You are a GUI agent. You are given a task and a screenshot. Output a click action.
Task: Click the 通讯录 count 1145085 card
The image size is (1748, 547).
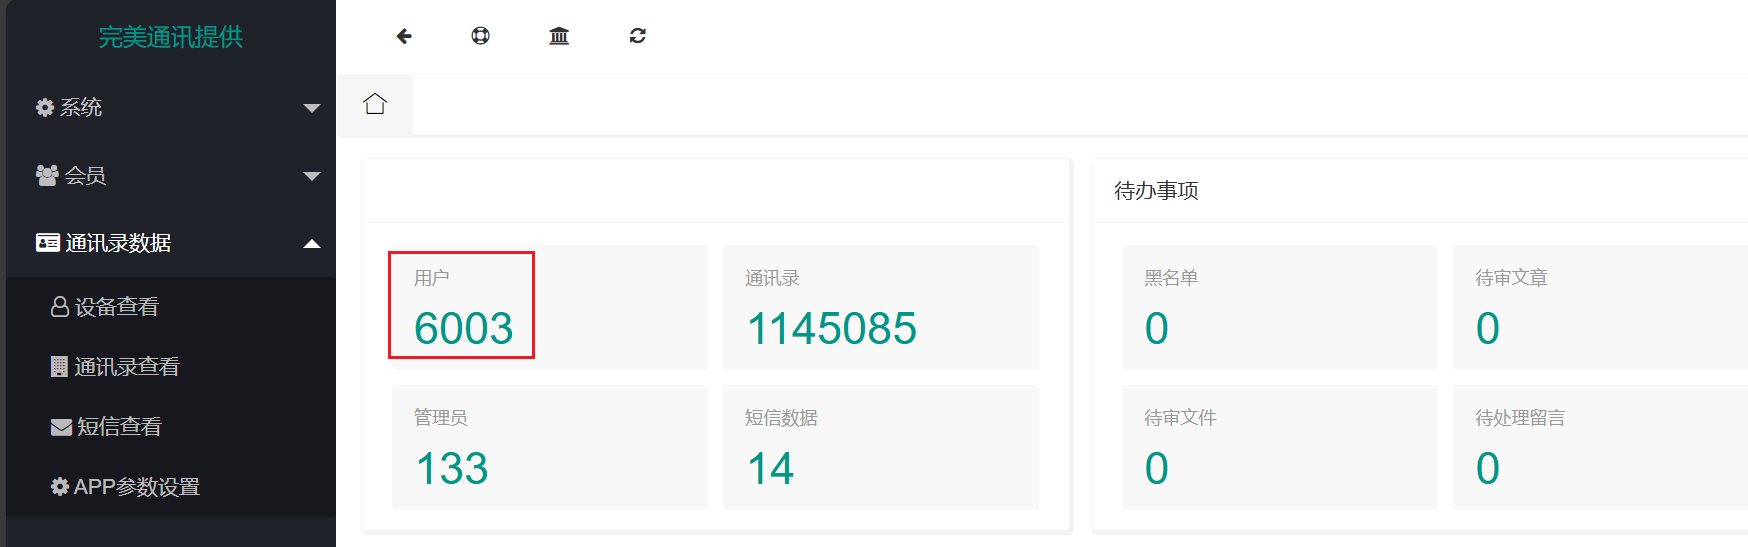tap(880, 307)
